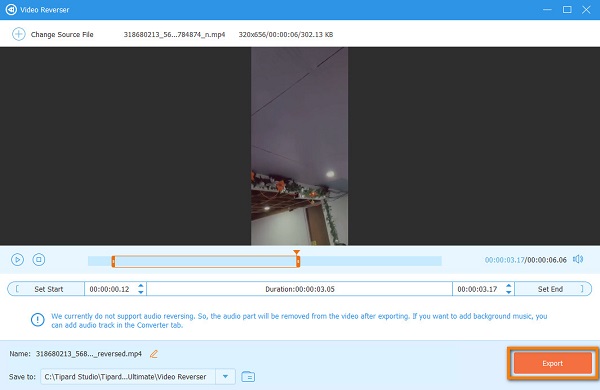
Task: Increase start time with up arrow
Action: [141, 286]
